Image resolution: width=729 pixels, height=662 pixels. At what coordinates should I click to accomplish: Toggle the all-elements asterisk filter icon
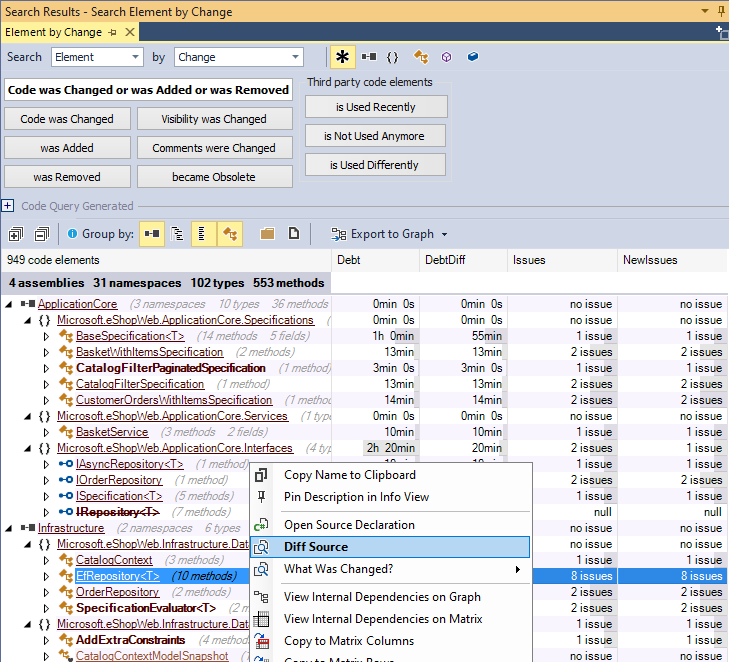pos(343,57)
